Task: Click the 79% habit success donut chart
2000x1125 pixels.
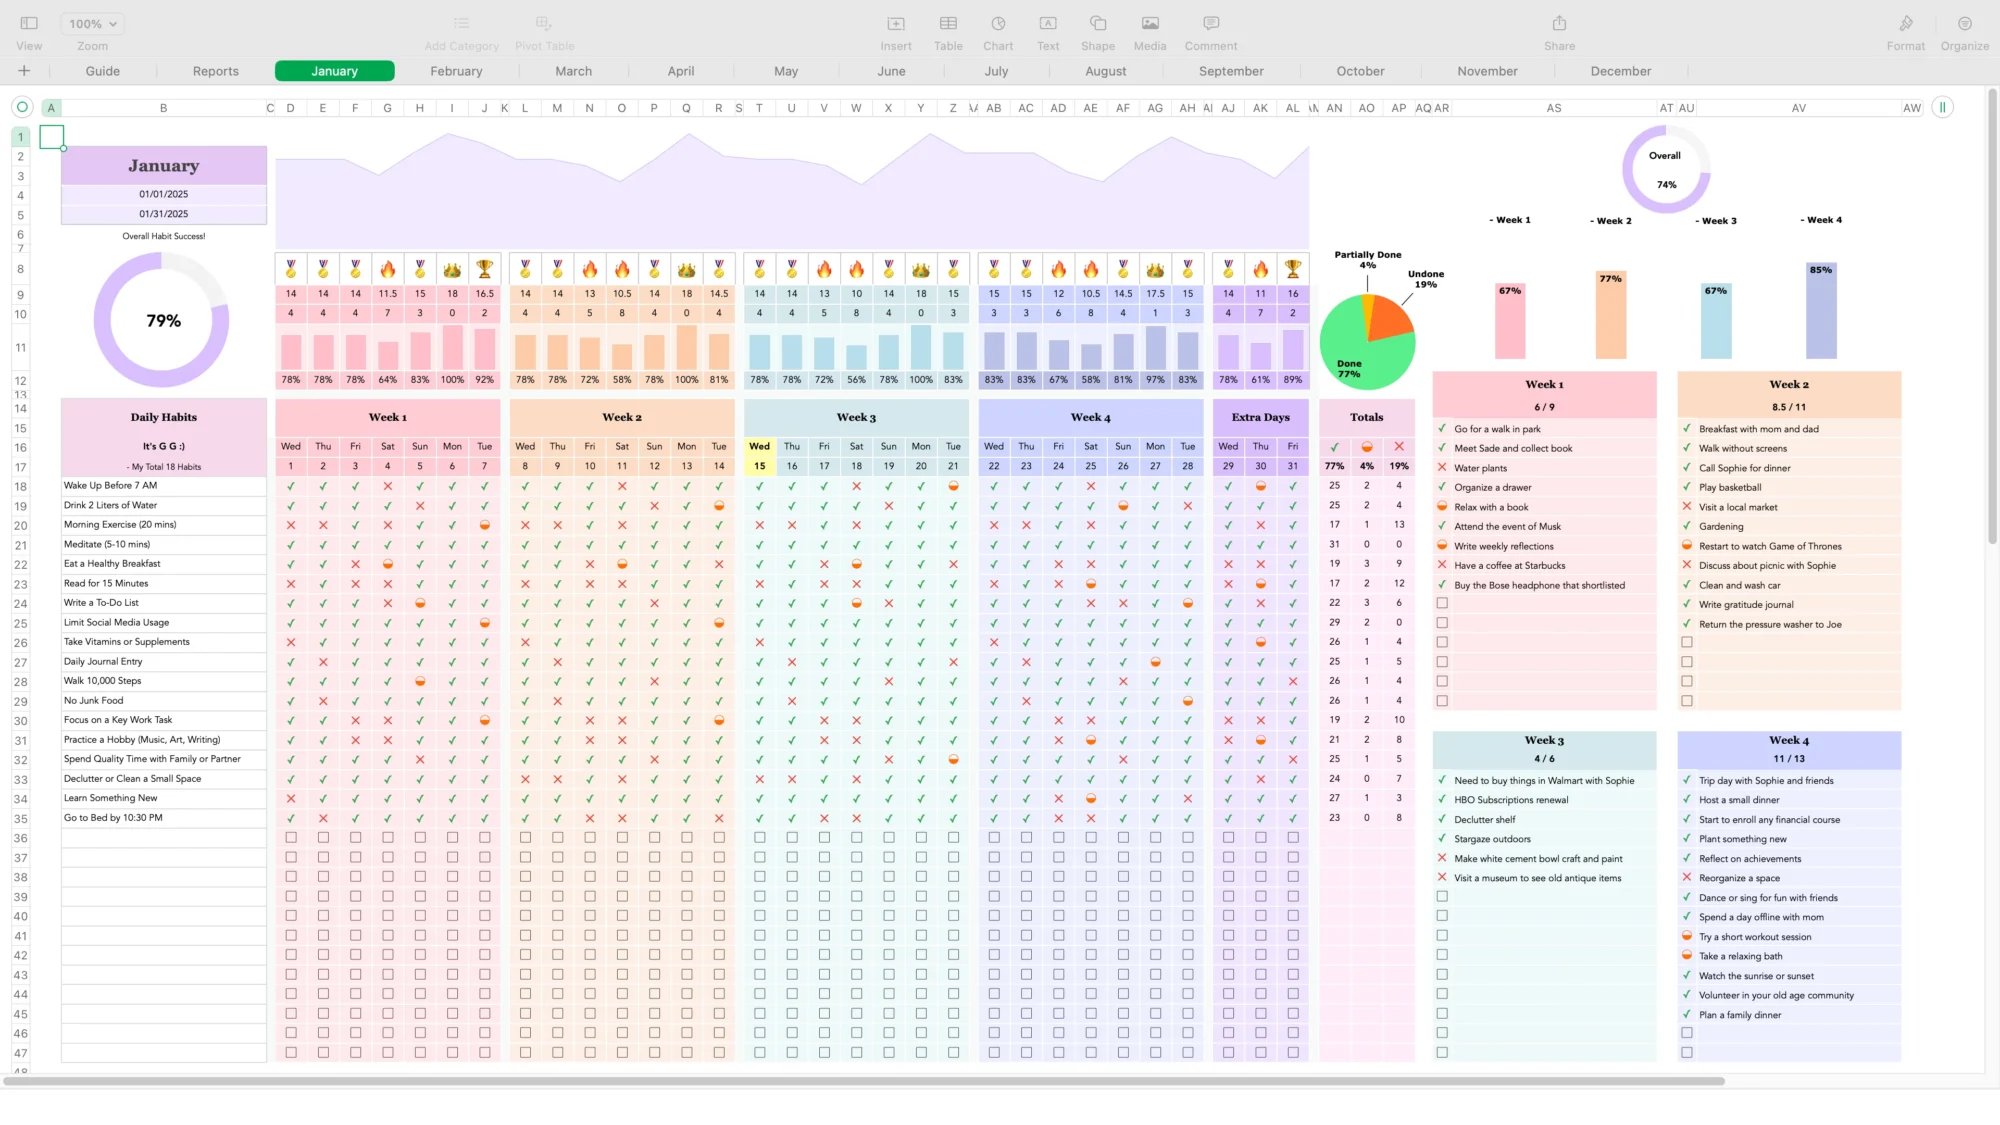Action: pos(162,320)
